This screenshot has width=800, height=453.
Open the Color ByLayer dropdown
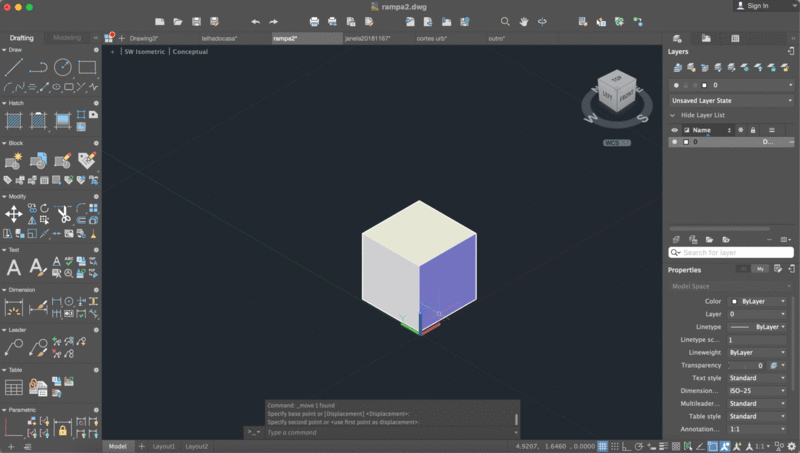pyautogui.click(x=757, y=301)
